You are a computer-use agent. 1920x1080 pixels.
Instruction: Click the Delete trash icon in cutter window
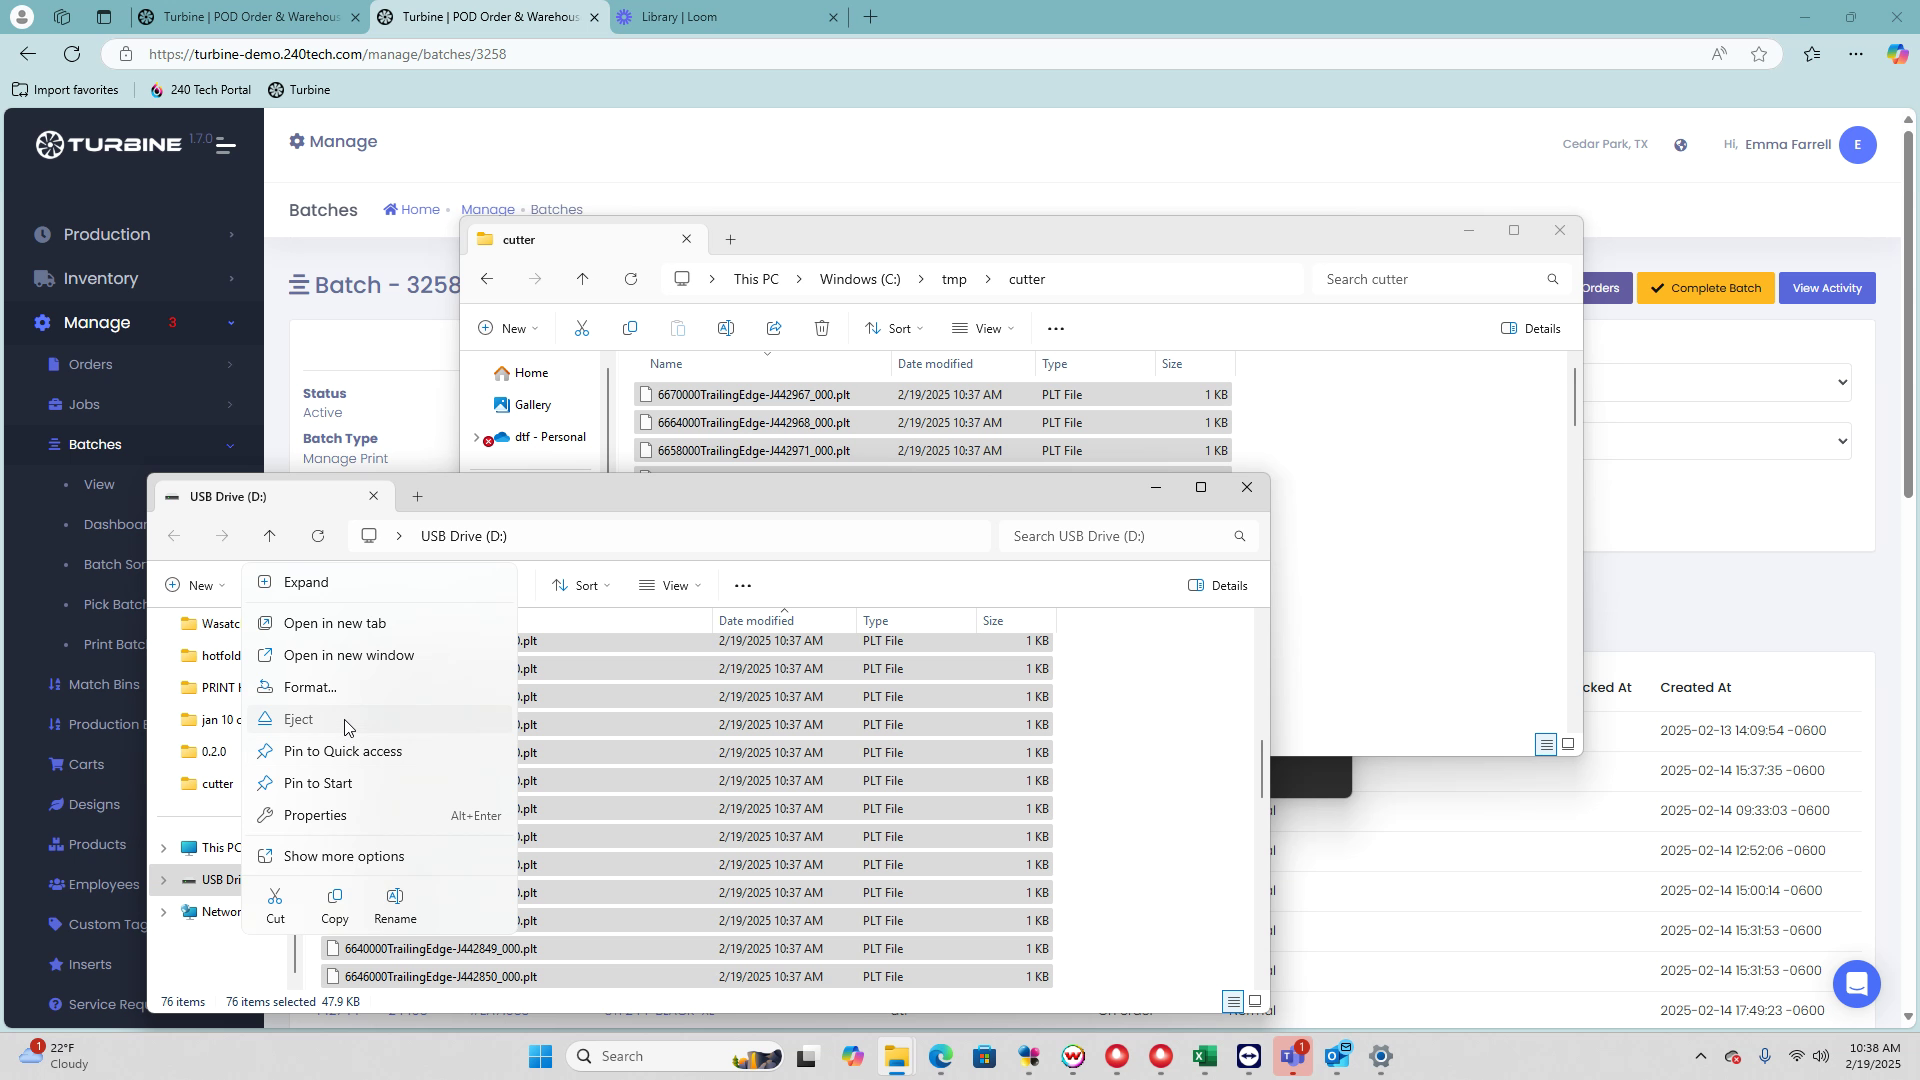[x=822, y=329]
